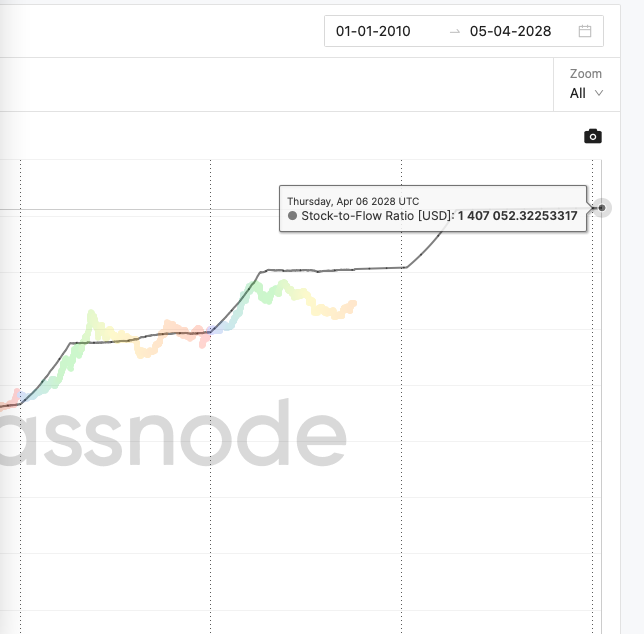Open the calendar icon in date picker
This screenshot has width=644, height=634.
point(585,31)
